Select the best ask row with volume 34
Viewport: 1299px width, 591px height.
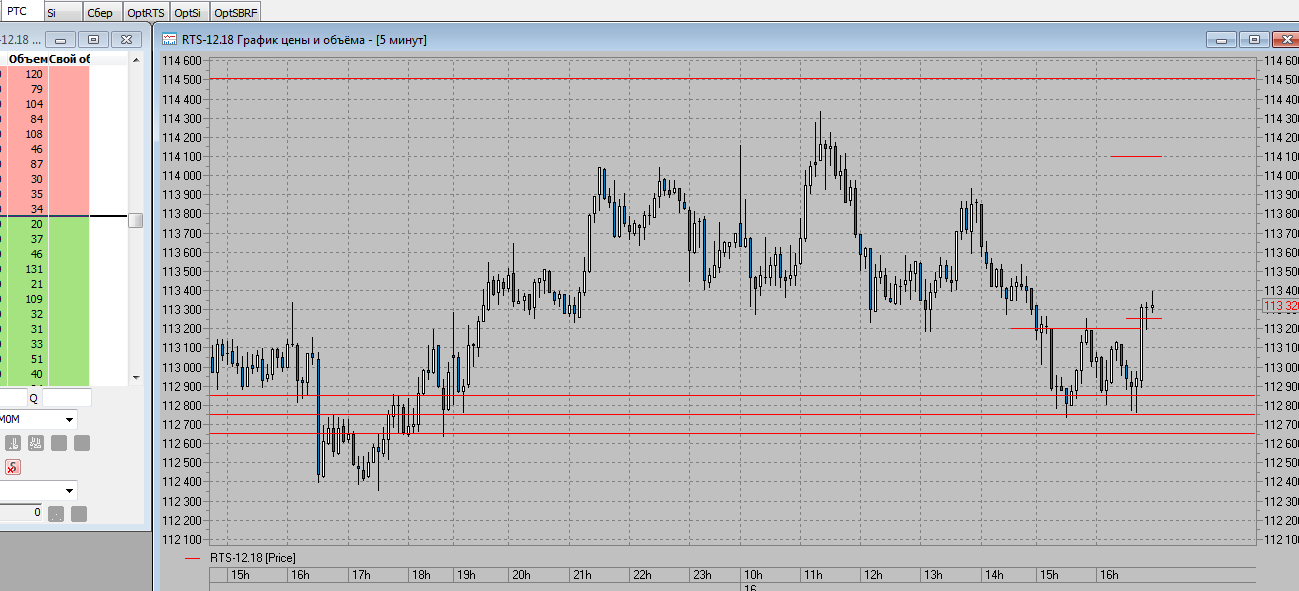point(45,209)
